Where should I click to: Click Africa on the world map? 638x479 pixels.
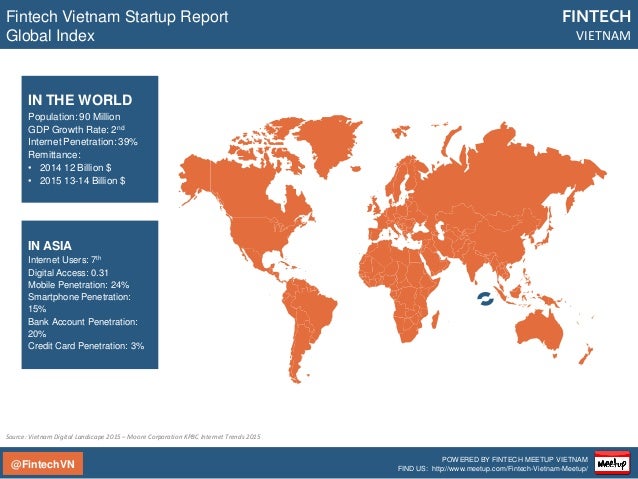[x=401, y=285]
